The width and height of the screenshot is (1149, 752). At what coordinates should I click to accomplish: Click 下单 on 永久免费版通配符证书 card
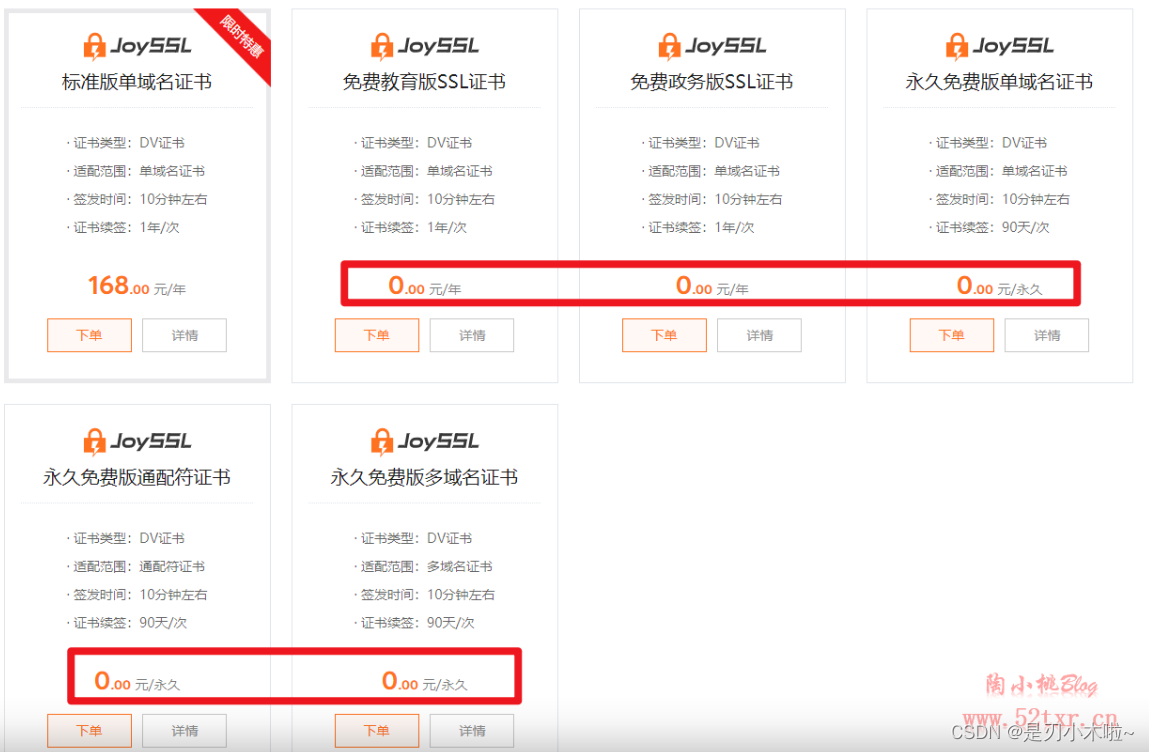(x=89, y=731)
